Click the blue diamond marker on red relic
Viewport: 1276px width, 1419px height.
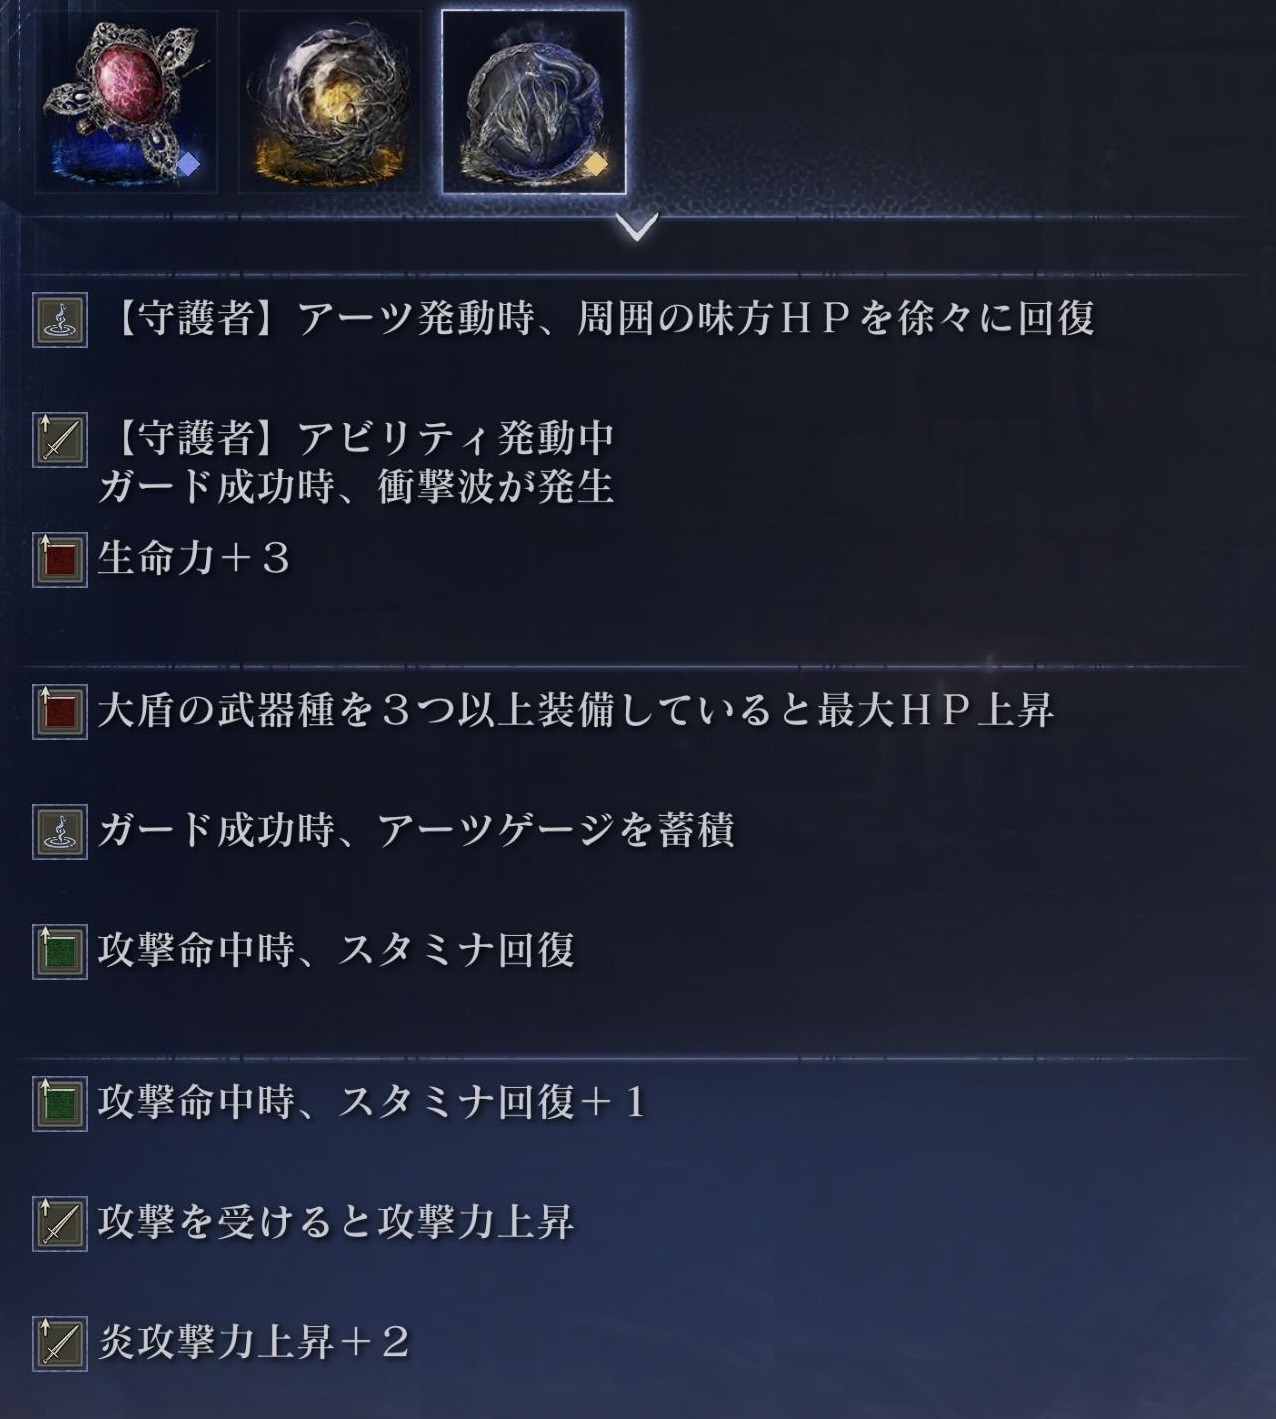tap(188, 163)
